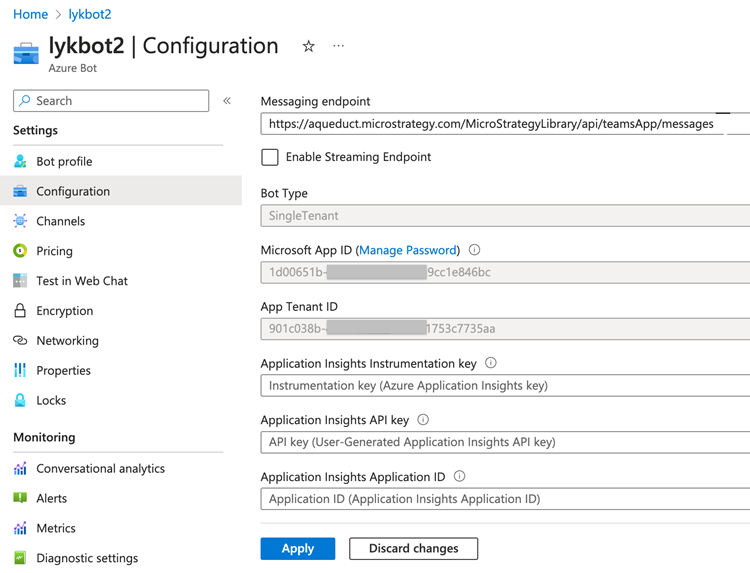Enable the Streaming Endpoint checkbox
This screenshot has height=573, width=750.
point(270,157)
